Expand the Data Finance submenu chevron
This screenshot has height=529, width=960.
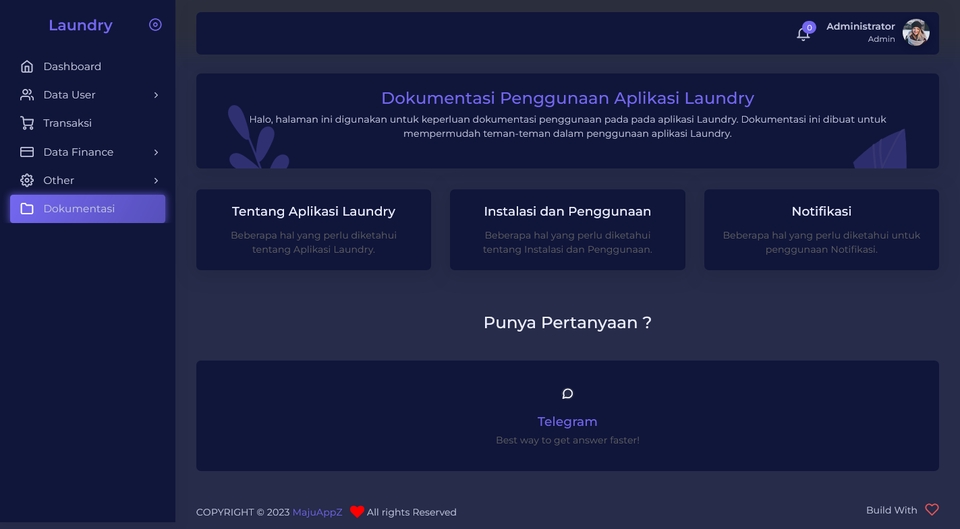pos(156,152)
